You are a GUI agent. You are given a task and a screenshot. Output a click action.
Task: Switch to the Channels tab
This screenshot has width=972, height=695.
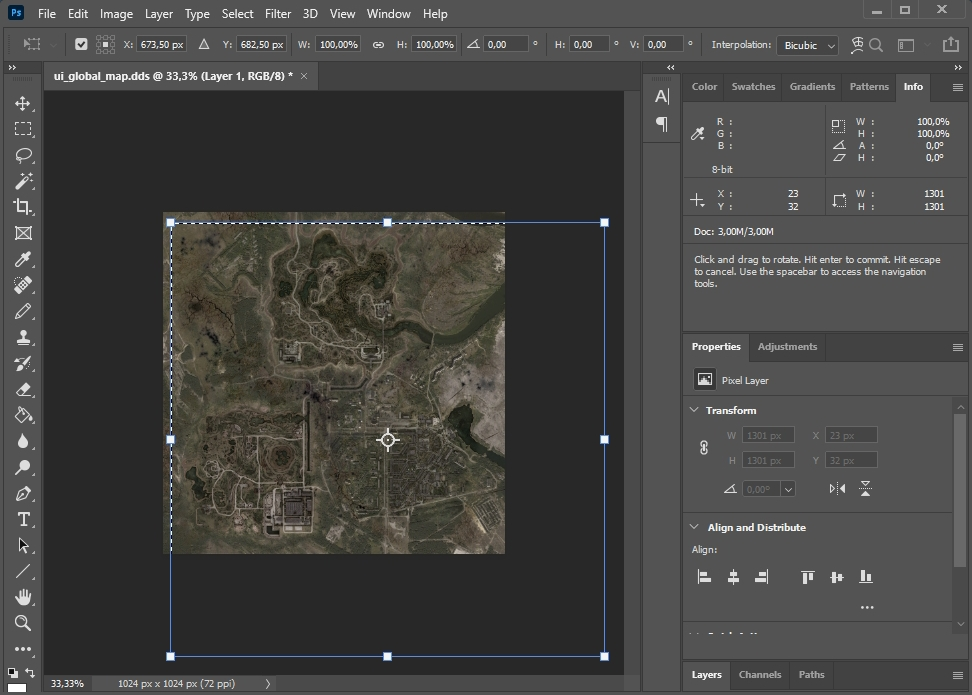point(759,674)
